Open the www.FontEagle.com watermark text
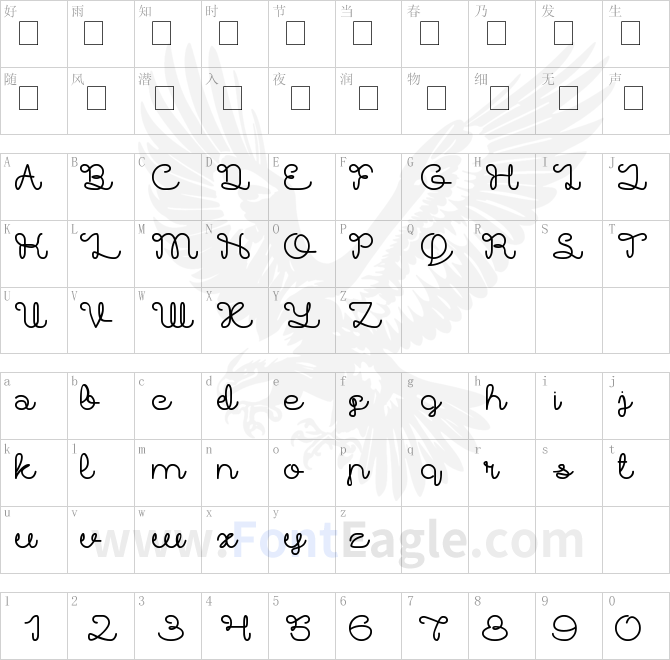Viewport: 670px width, 660px height. click(338, 540)
